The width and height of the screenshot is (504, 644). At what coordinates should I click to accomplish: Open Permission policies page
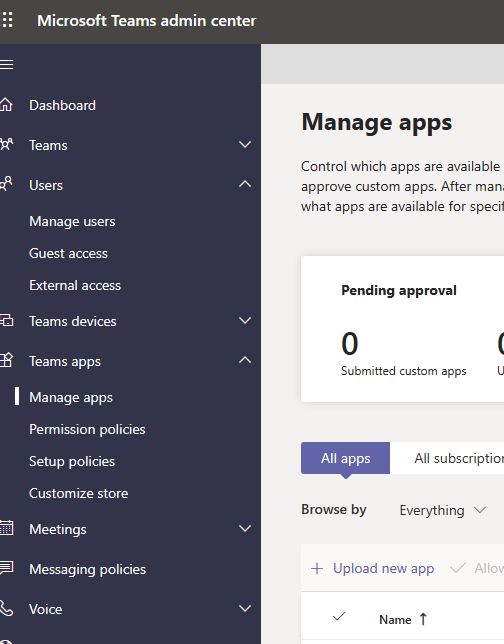(87, 429)
